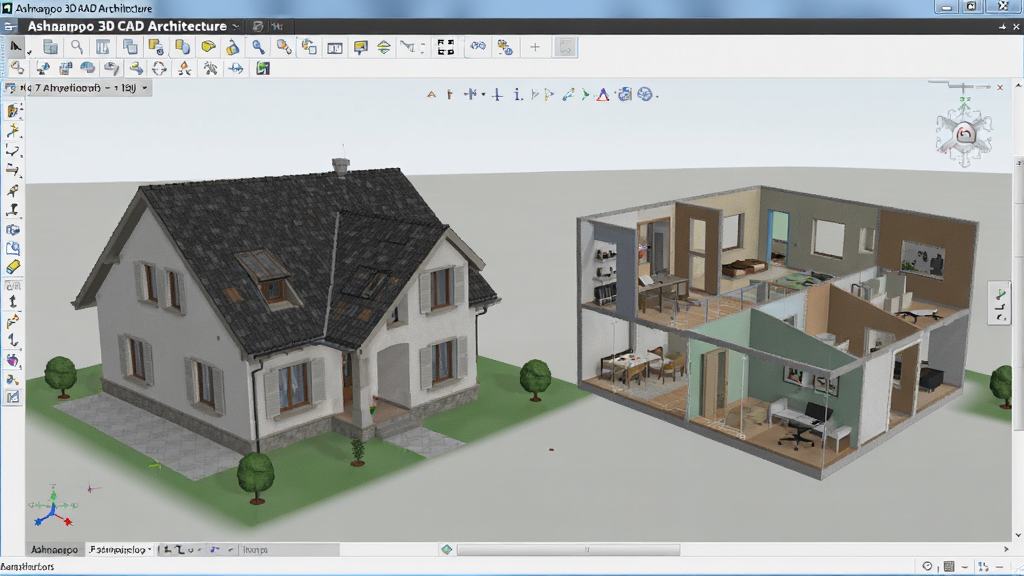Image resolution: width=1024 pixels, height=576 pixels.
Task: Close the navigation panel with small x
Action: [x=1000, y=87]
